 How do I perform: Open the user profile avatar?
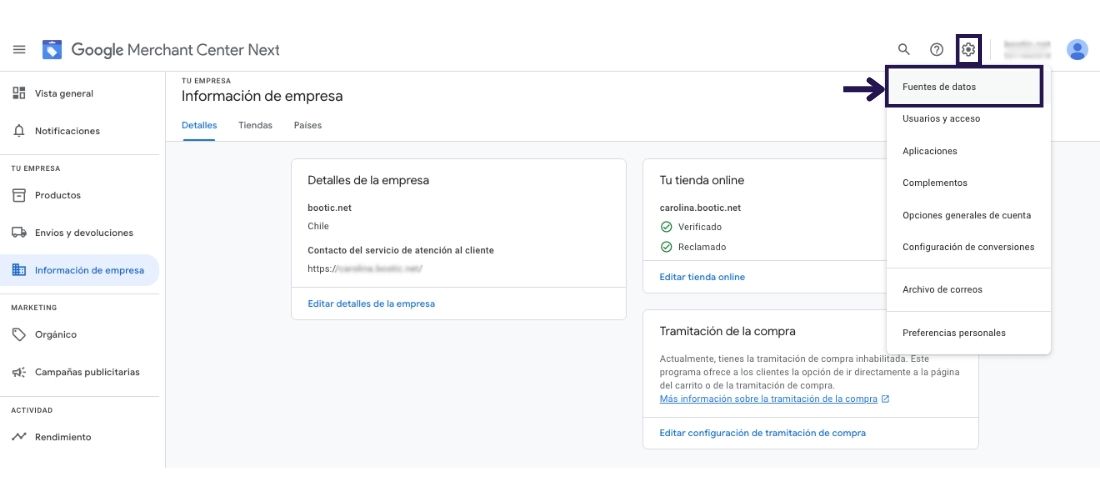pos(1077,49)
